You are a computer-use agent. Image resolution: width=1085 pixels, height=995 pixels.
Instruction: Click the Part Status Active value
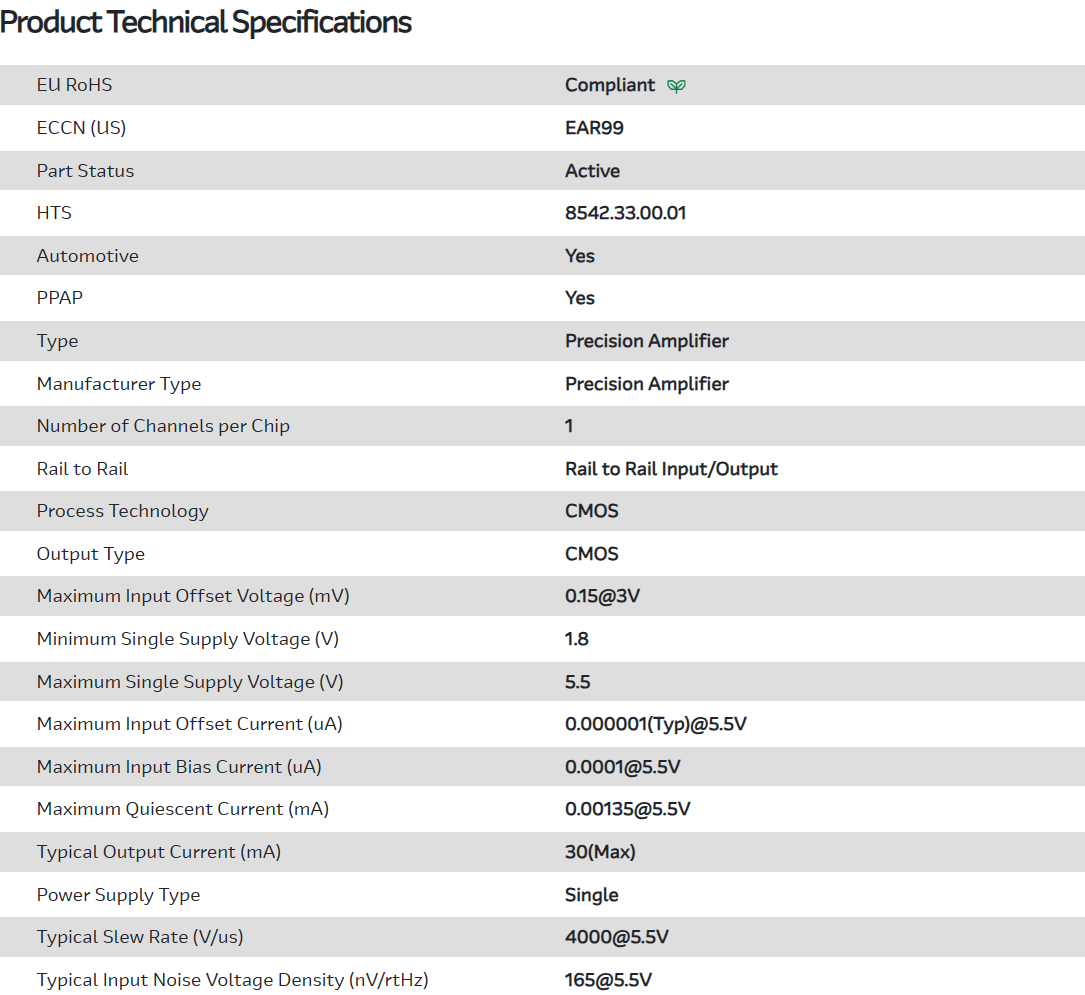point(592,171)
